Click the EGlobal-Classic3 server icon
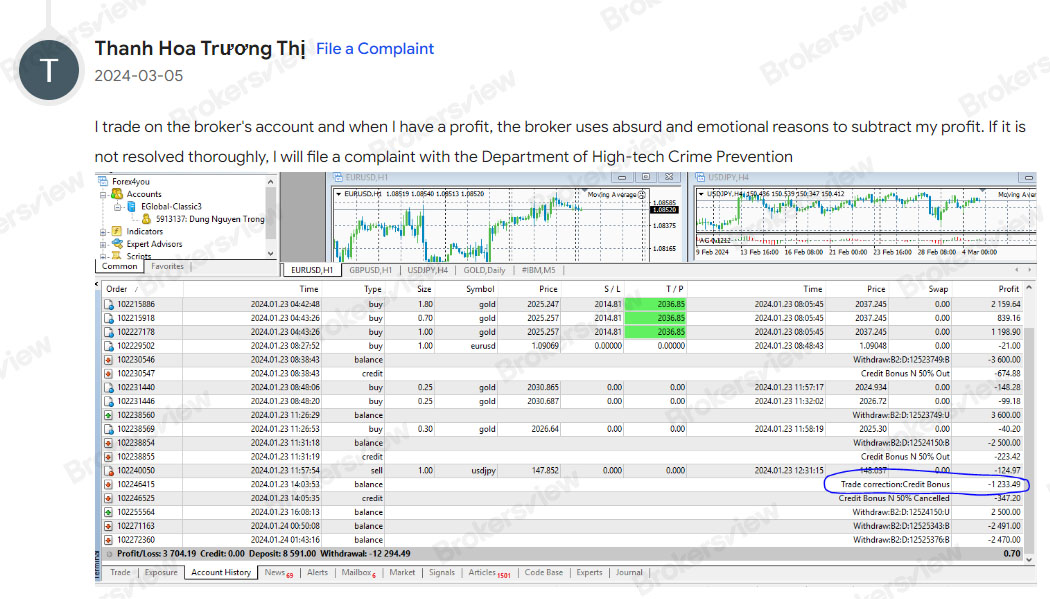This screenshot has width=1050, height=599. 132,206
